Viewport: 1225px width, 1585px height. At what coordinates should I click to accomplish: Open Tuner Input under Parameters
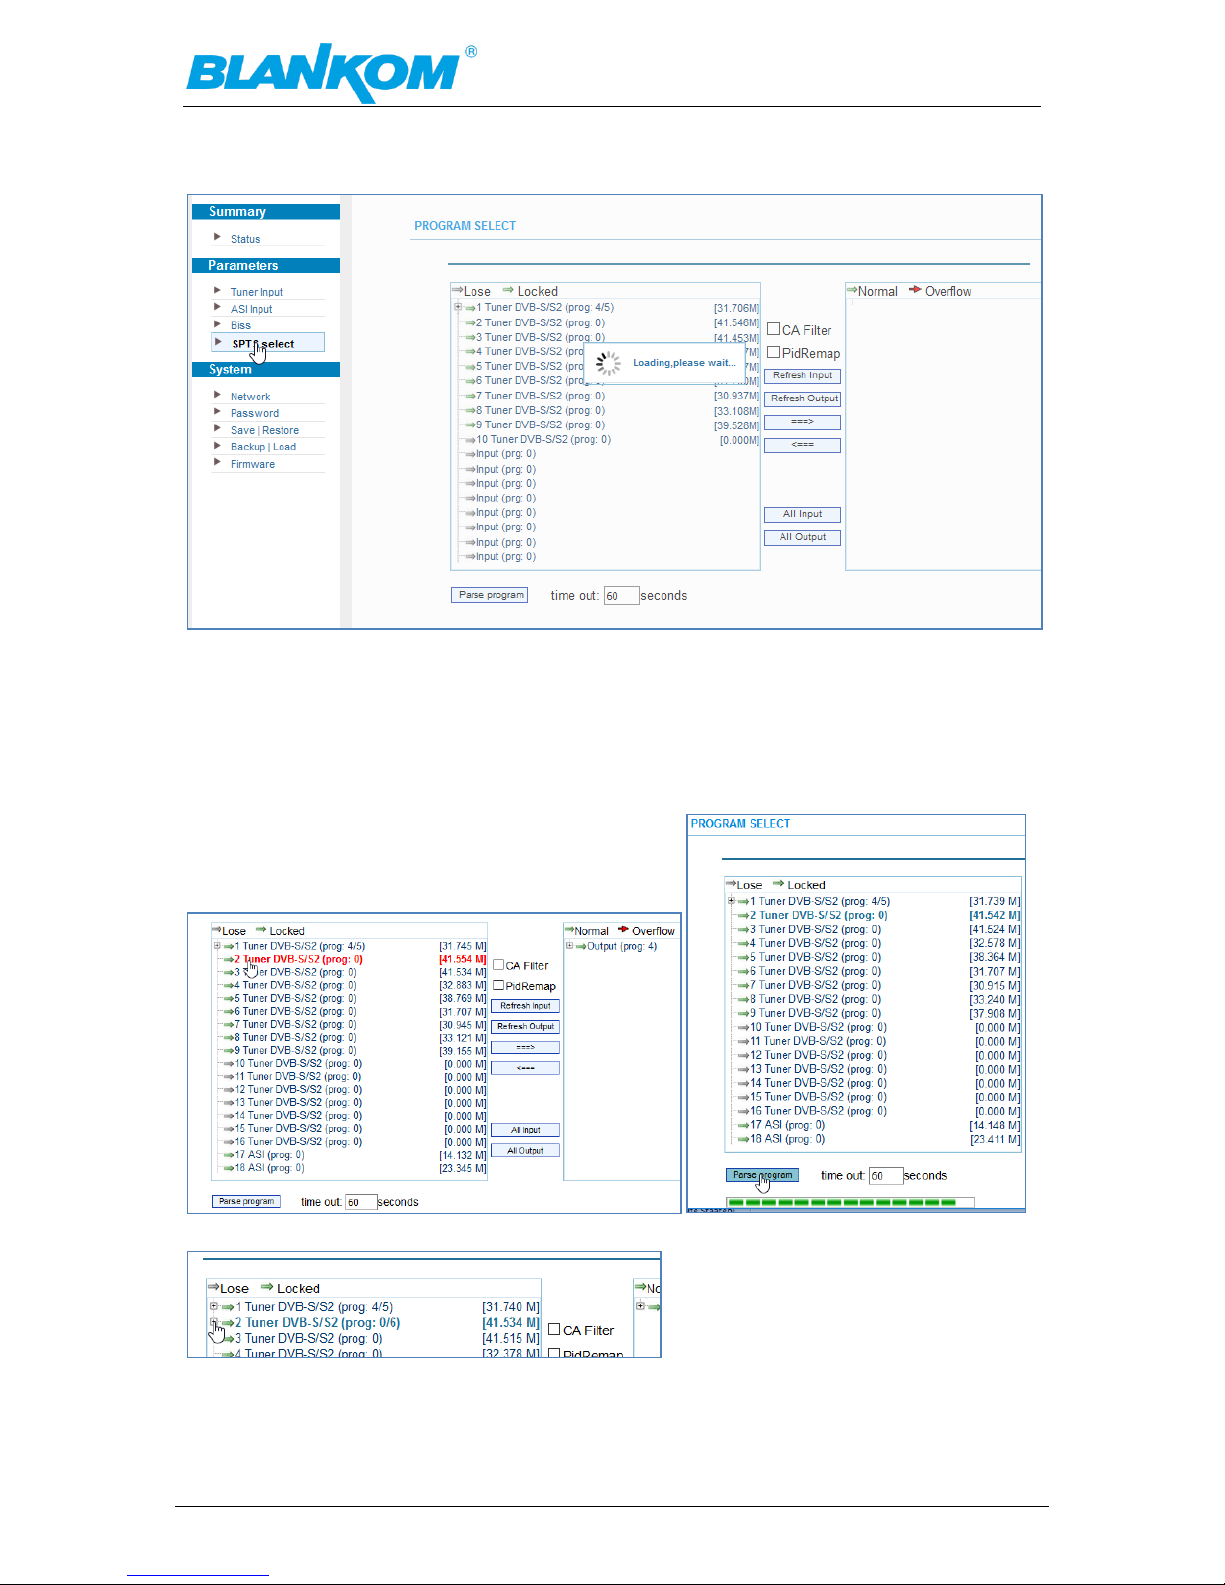coord(257,292)
